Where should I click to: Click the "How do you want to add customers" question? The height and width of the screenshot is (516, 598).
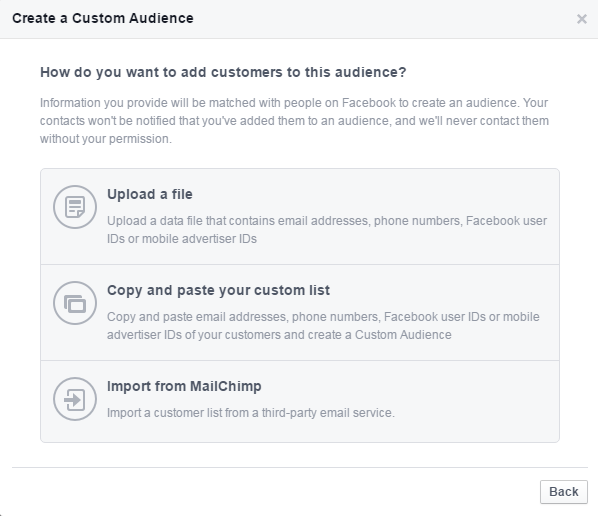(223, 72)
